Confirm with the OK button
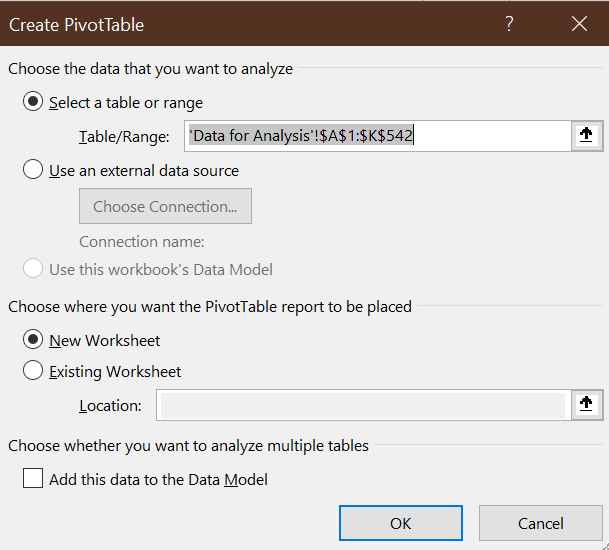The height and width of the screenshot is (550, 609). click(x=400, y=523)
